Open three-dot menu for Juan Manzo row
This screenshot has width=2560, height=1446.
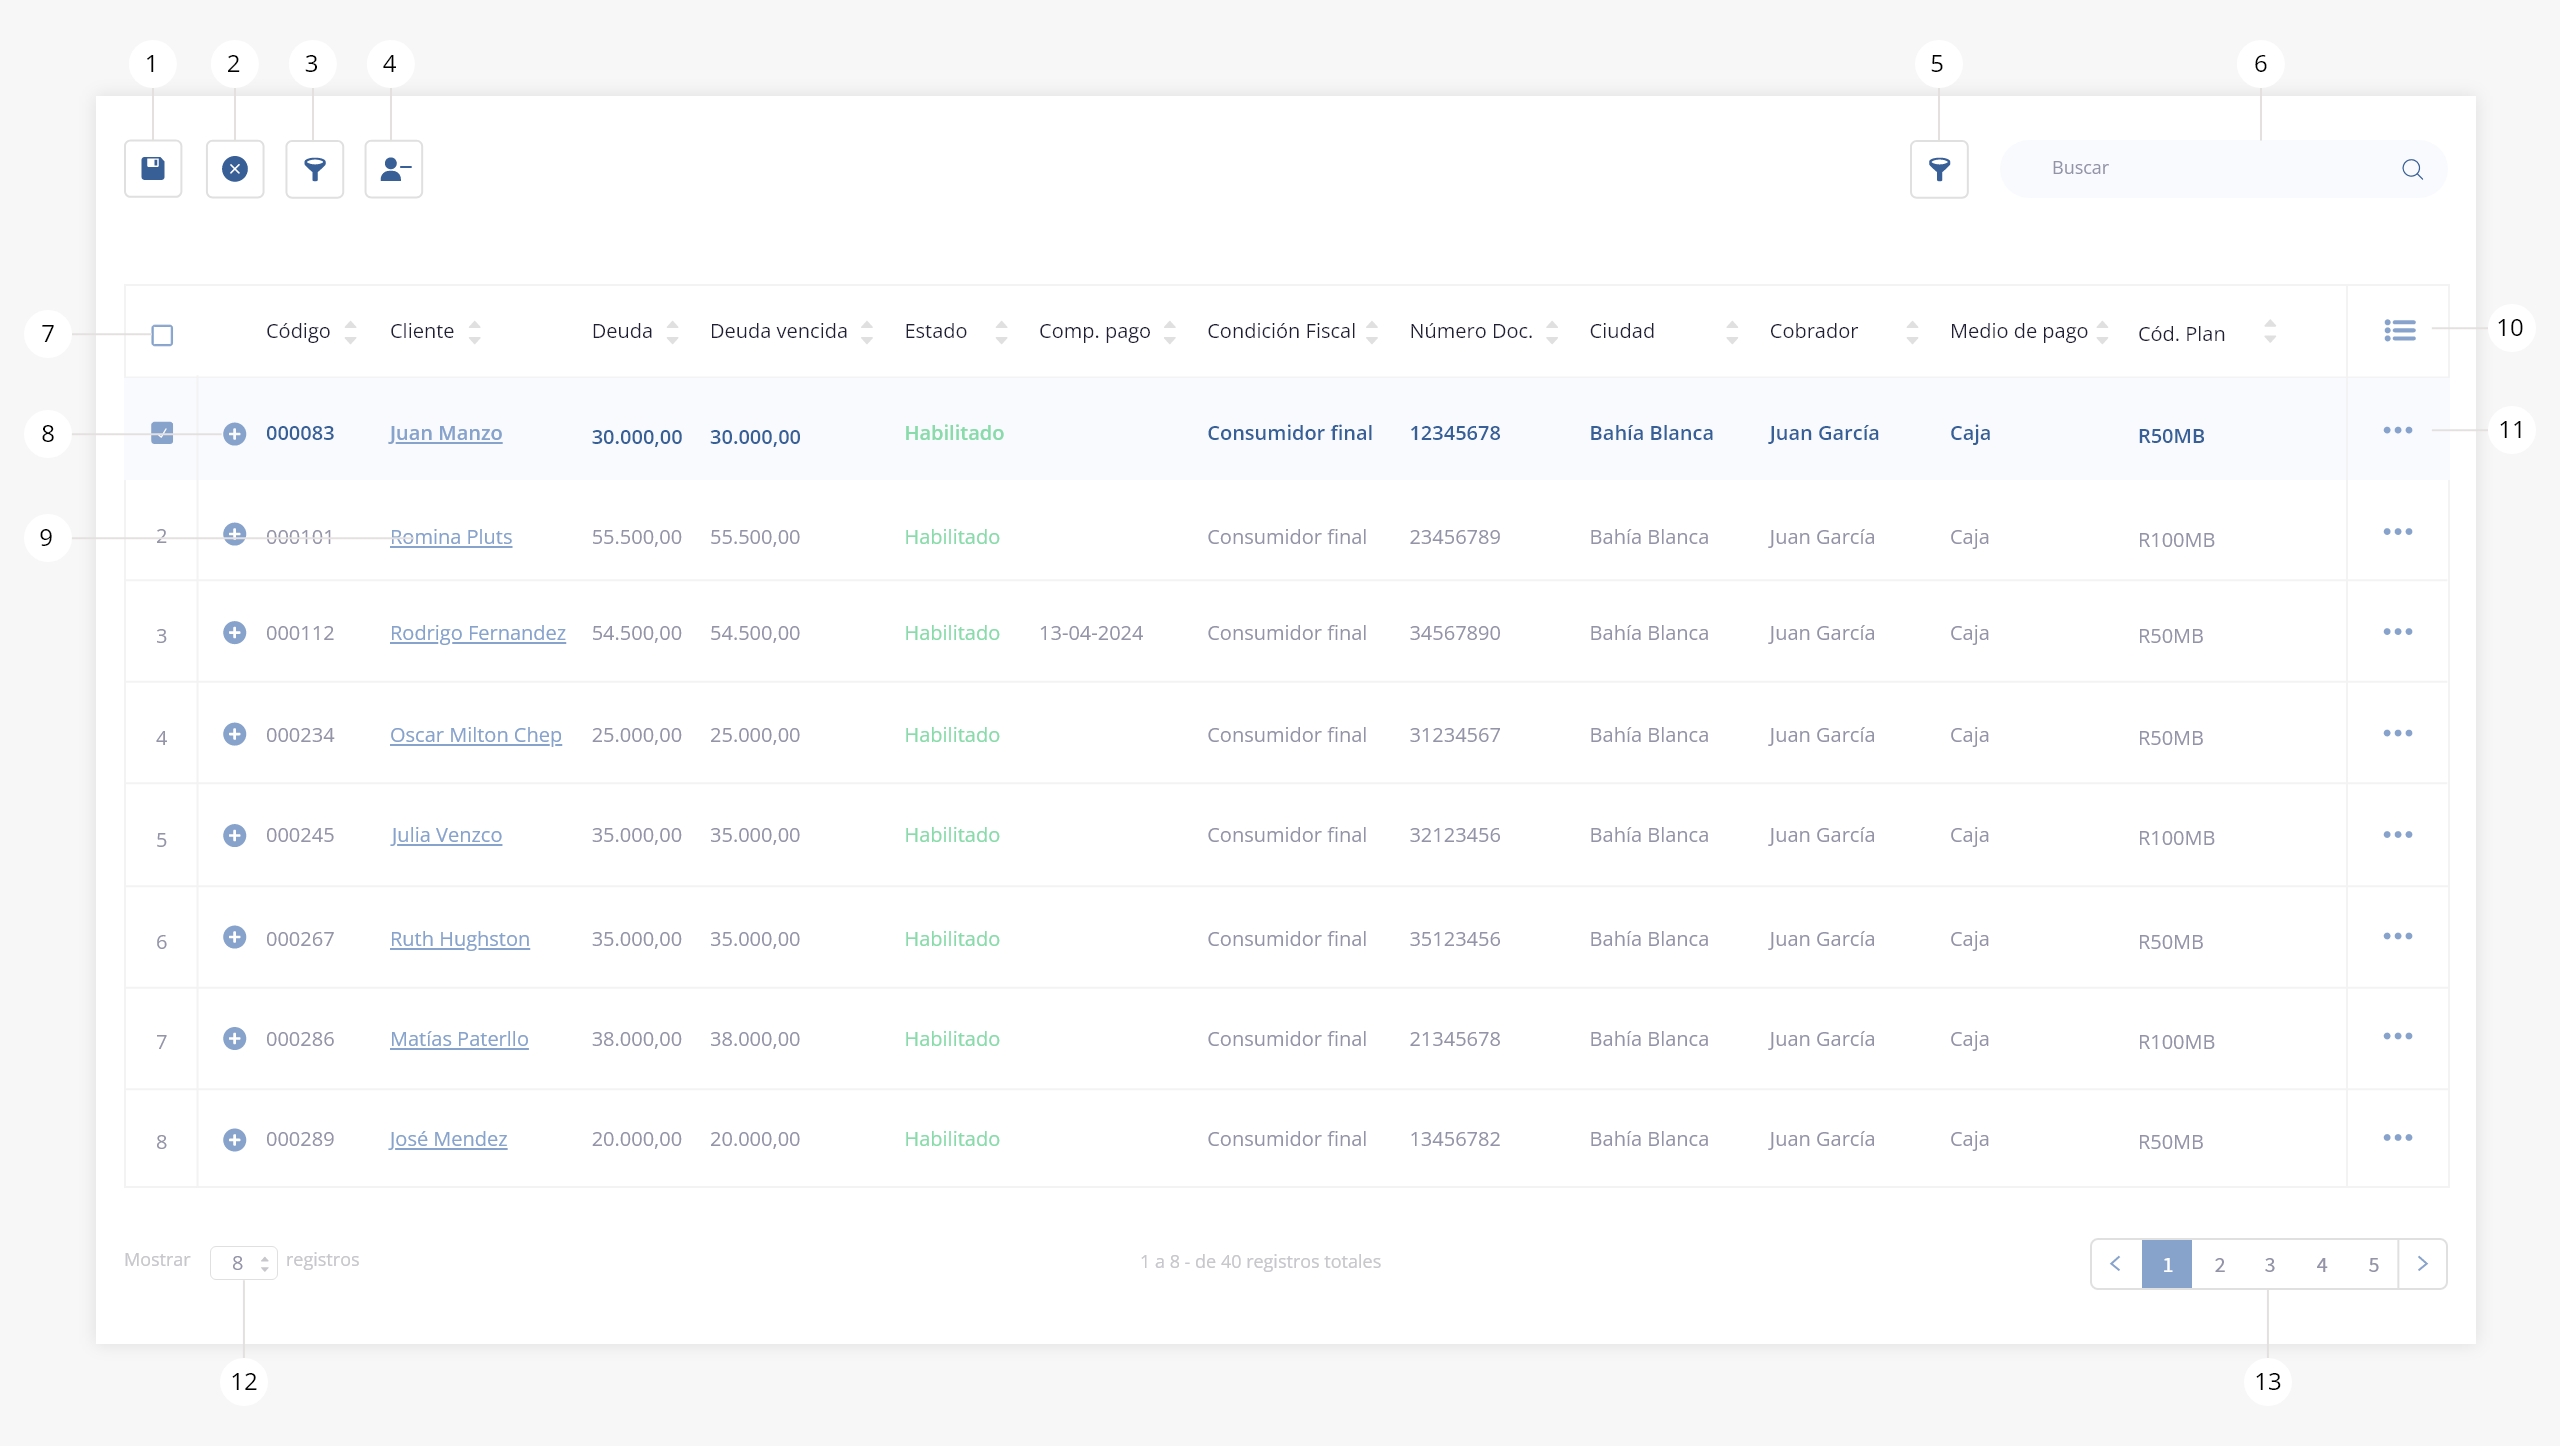click(2397, 430)
